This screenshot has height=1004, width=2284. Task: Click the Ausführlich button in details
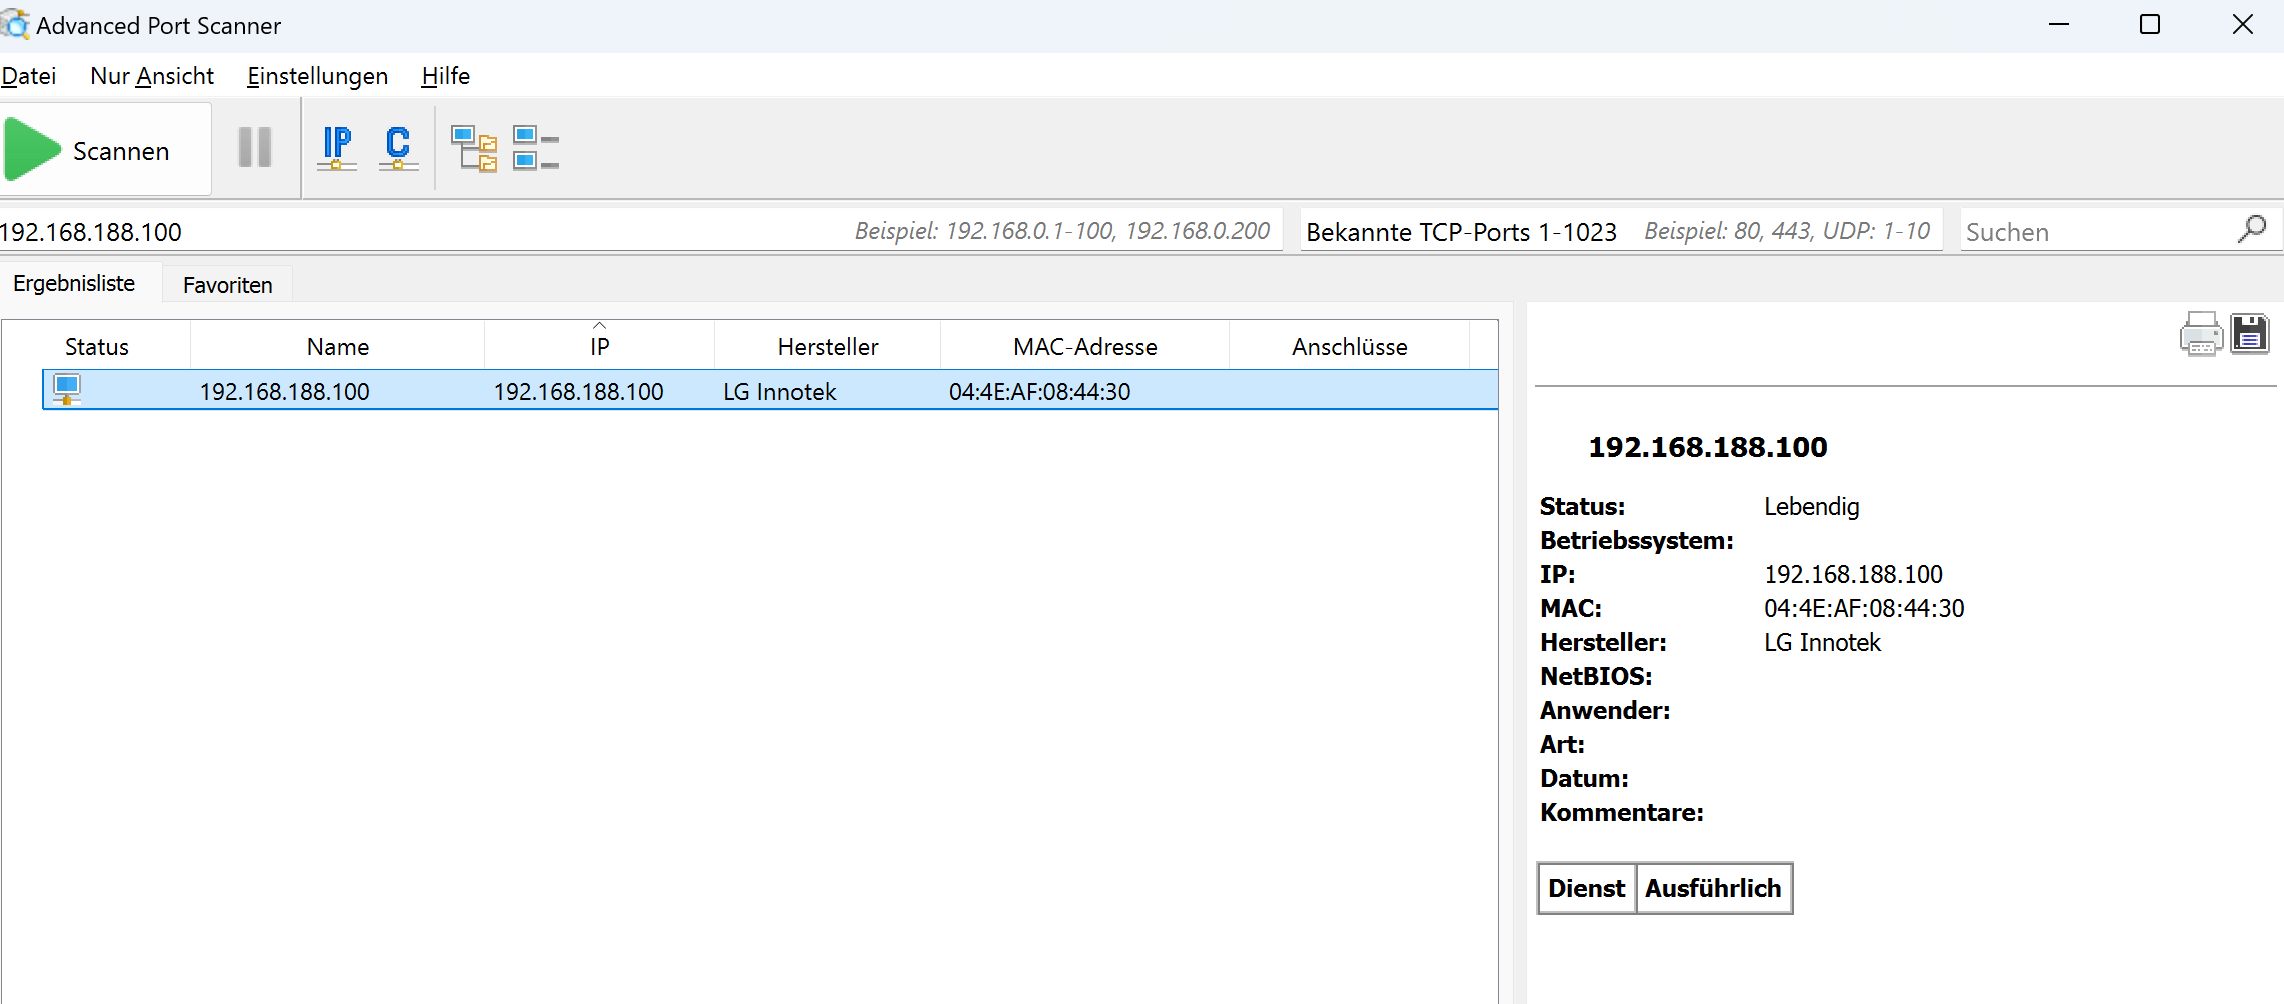click(x=1713, y=888)
